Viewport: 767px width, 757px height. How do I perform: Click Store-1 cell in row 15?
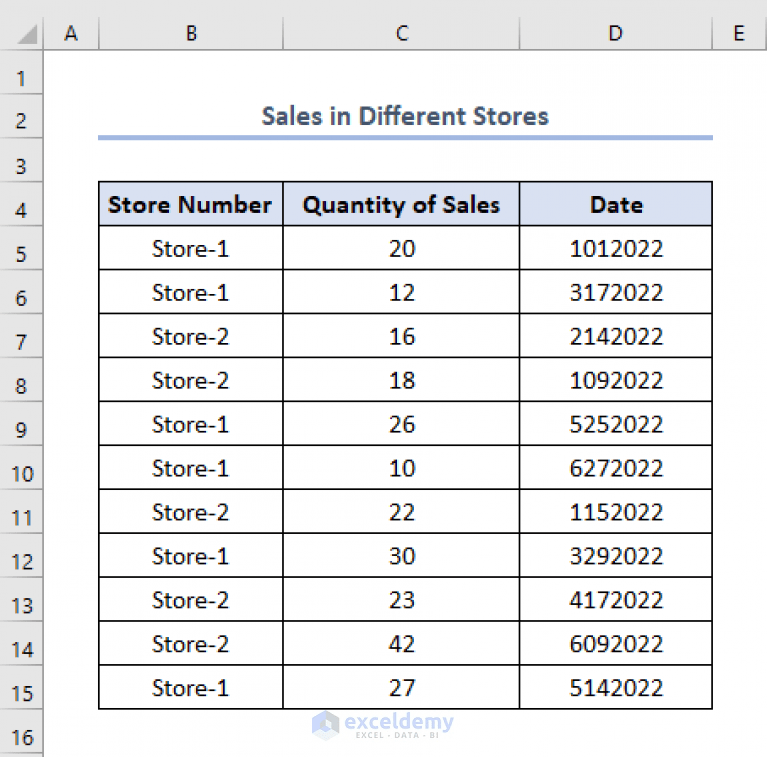point(191,687)
